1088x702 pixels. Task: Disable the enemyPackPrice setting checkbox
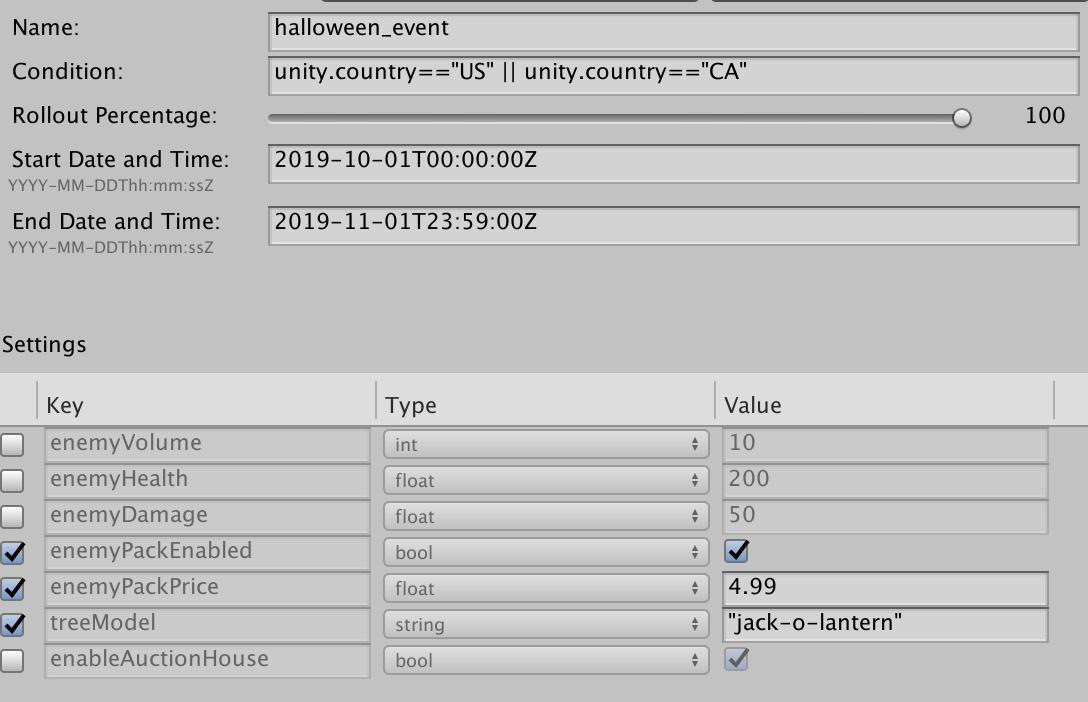13,588
